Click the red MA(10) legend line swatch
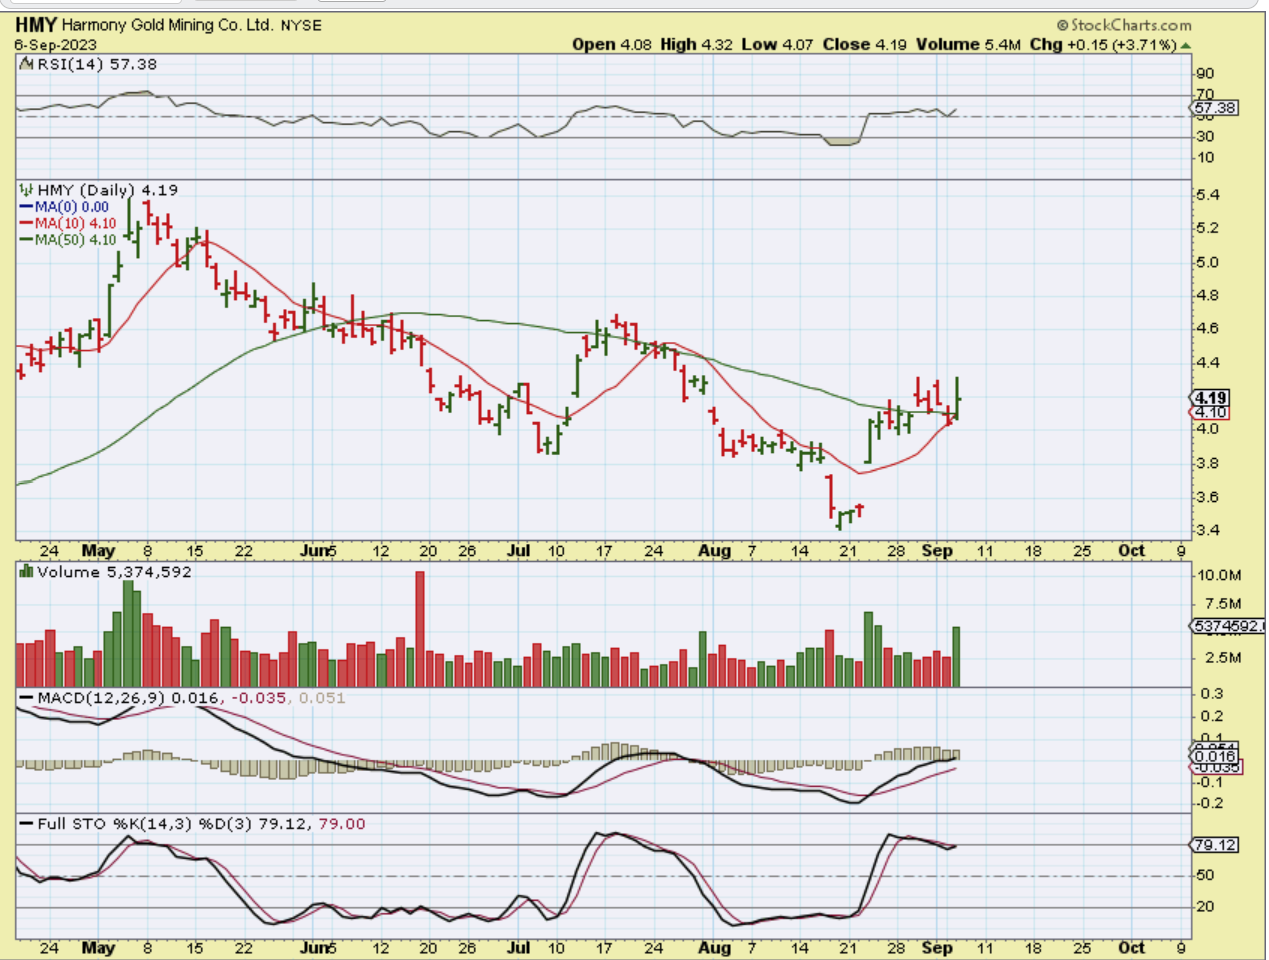Screen dimensions: 1269x960 [x=27, y=223]
